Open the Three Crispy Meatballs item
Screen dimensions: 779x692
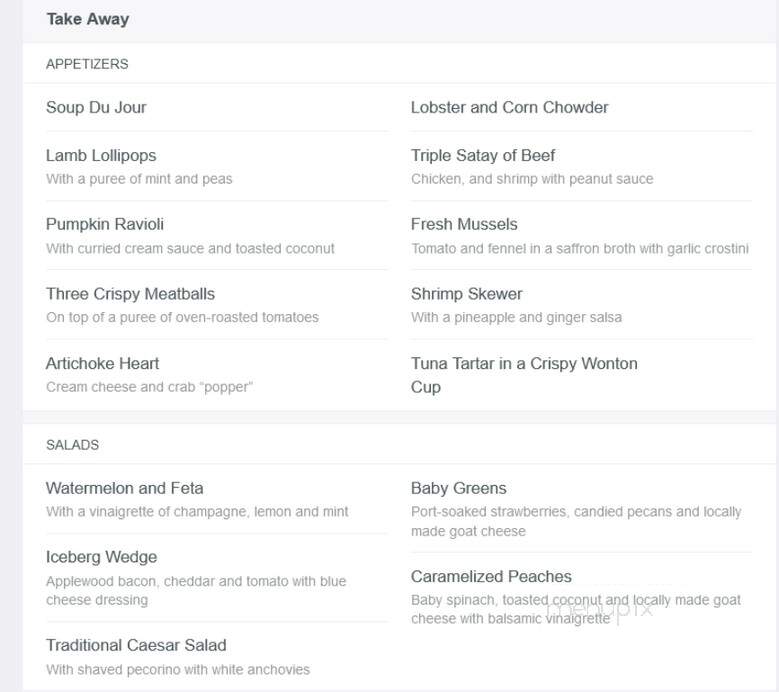[x=130, y=294]
